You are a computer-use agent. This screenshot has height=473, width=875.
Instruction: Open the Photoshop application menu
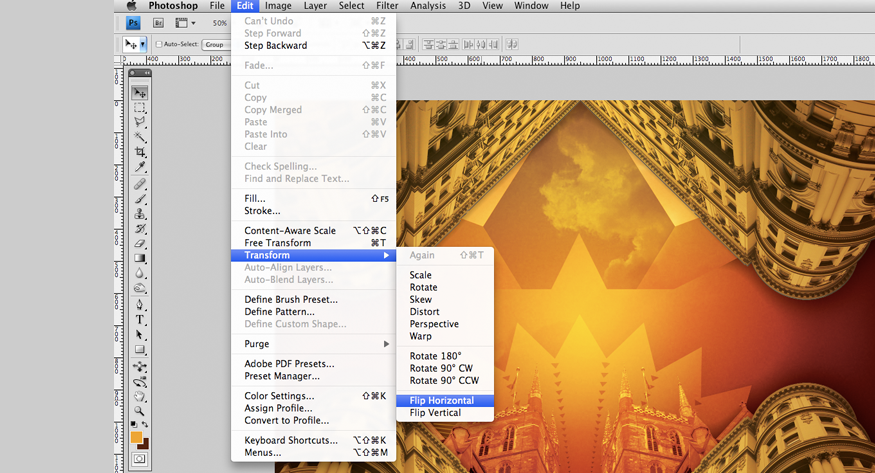(173, 6)
